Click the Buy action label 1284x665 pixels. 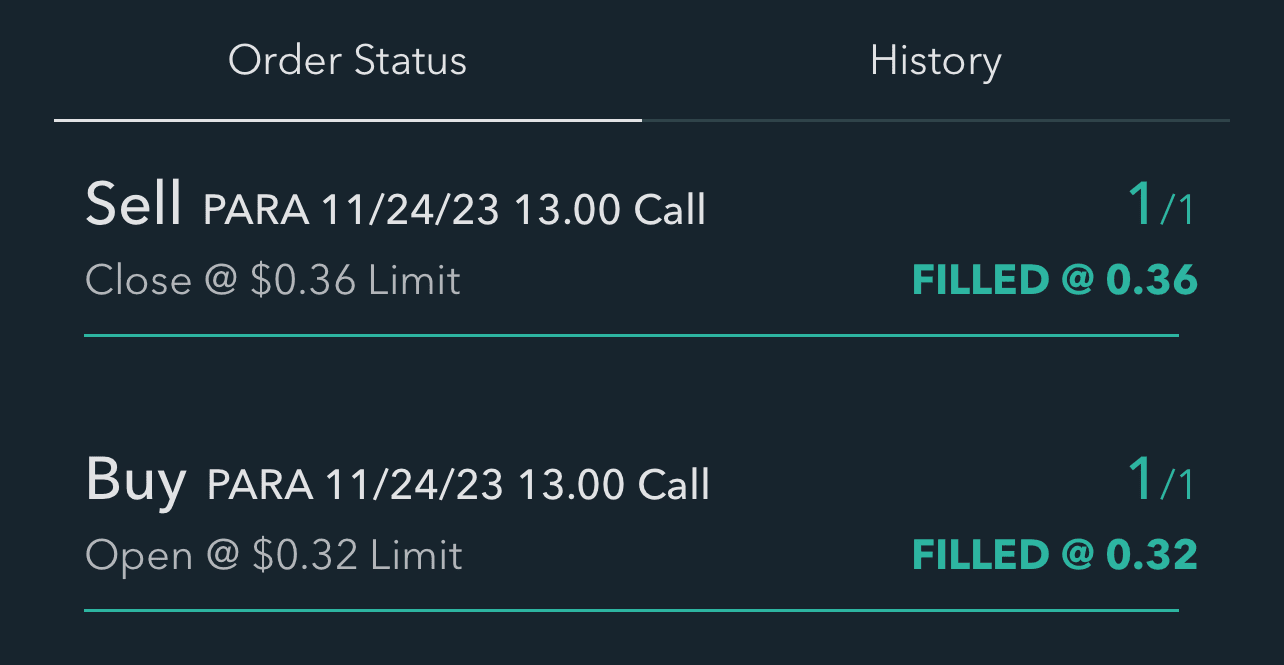(x=136, y=479)
